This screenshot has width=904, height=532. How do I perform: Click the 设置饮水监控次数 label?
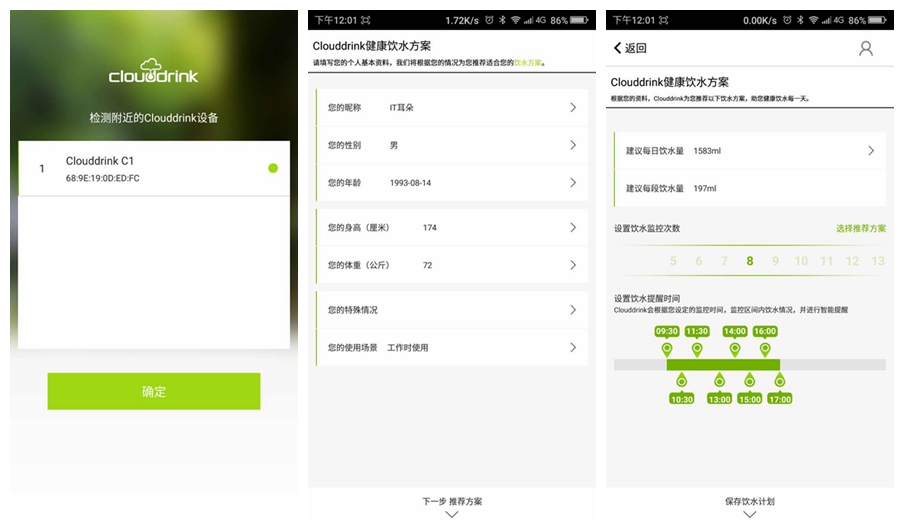coord(647,228)
